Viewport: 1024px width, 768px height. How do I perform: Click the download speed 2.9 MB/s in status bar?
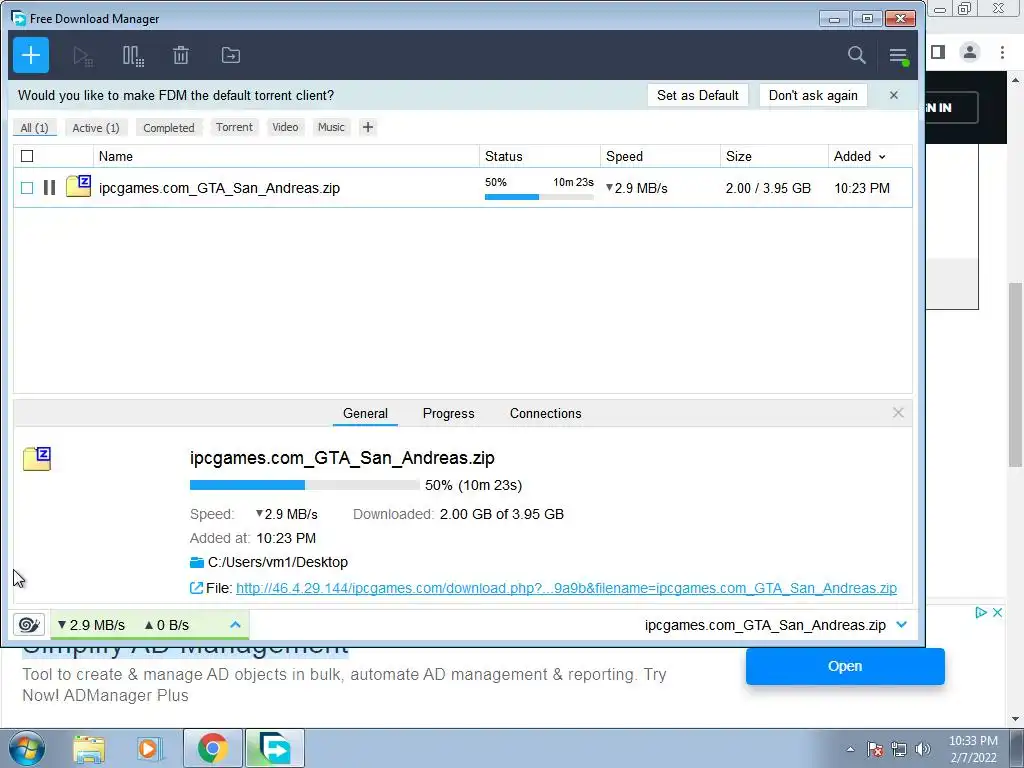91,625
